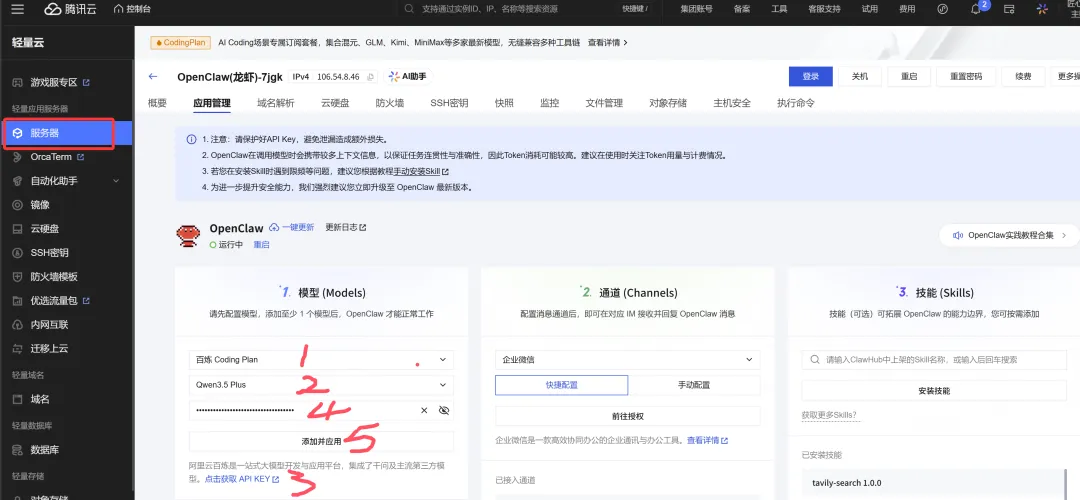Click the Tencent Cloud logo

tap(72, 9)
